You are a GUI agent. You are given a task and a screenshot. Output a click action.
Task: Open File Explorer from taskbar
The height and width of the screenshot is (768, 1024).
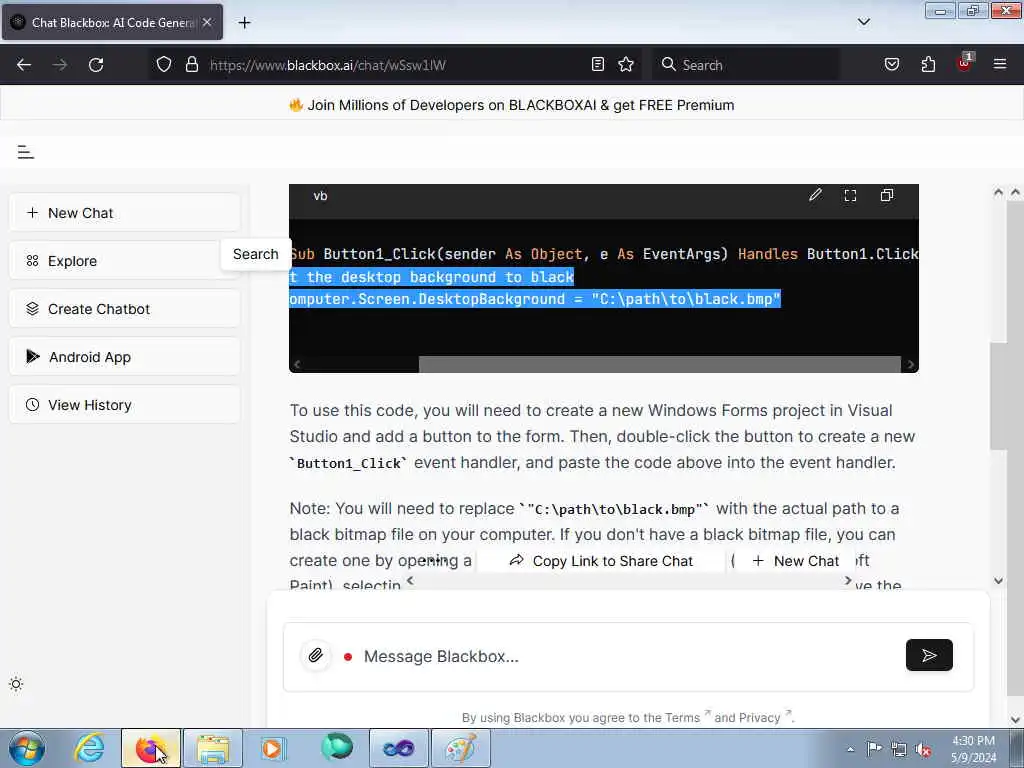pyautogui.click(x=213, y=748)
